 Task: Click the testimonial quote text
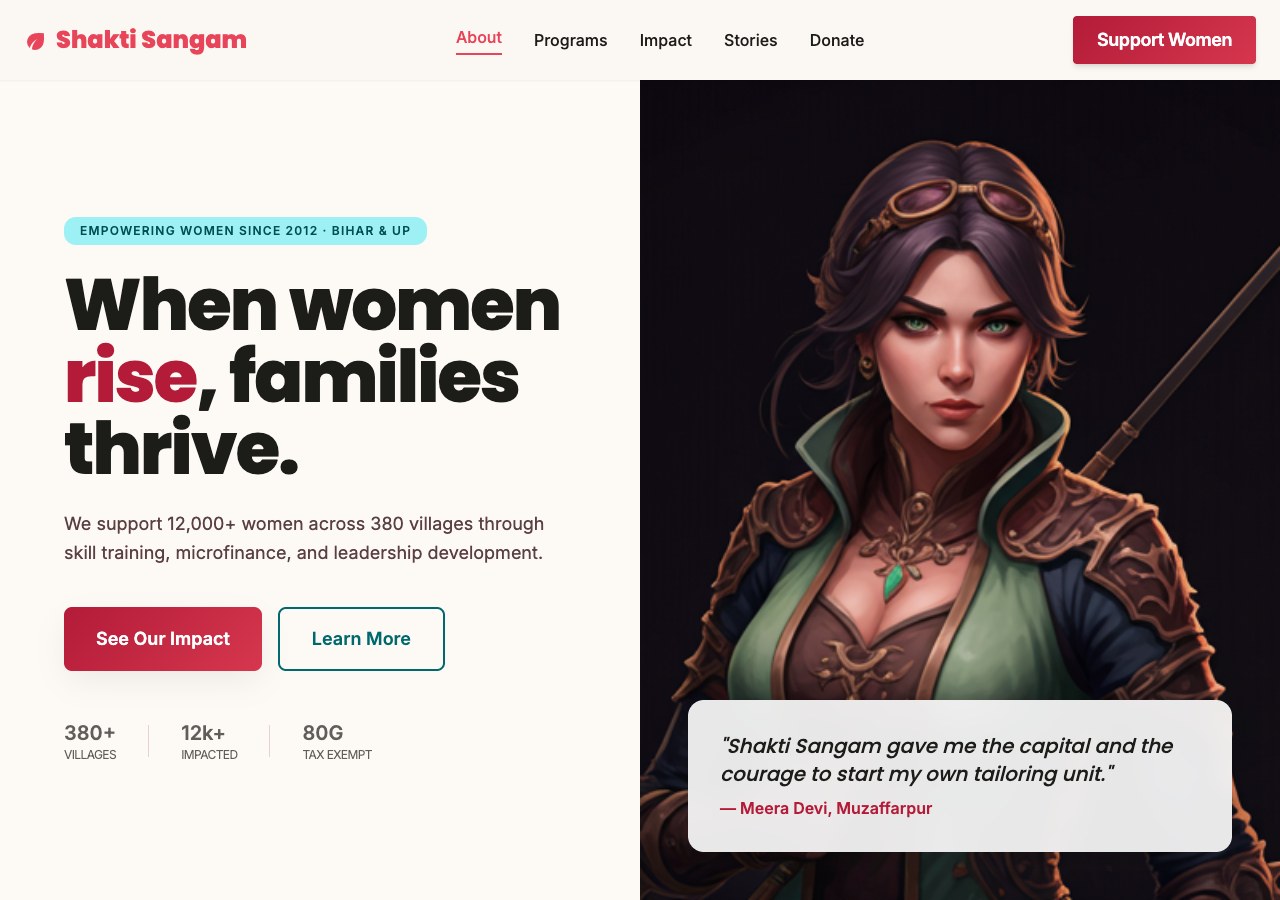tap(946, 759)
